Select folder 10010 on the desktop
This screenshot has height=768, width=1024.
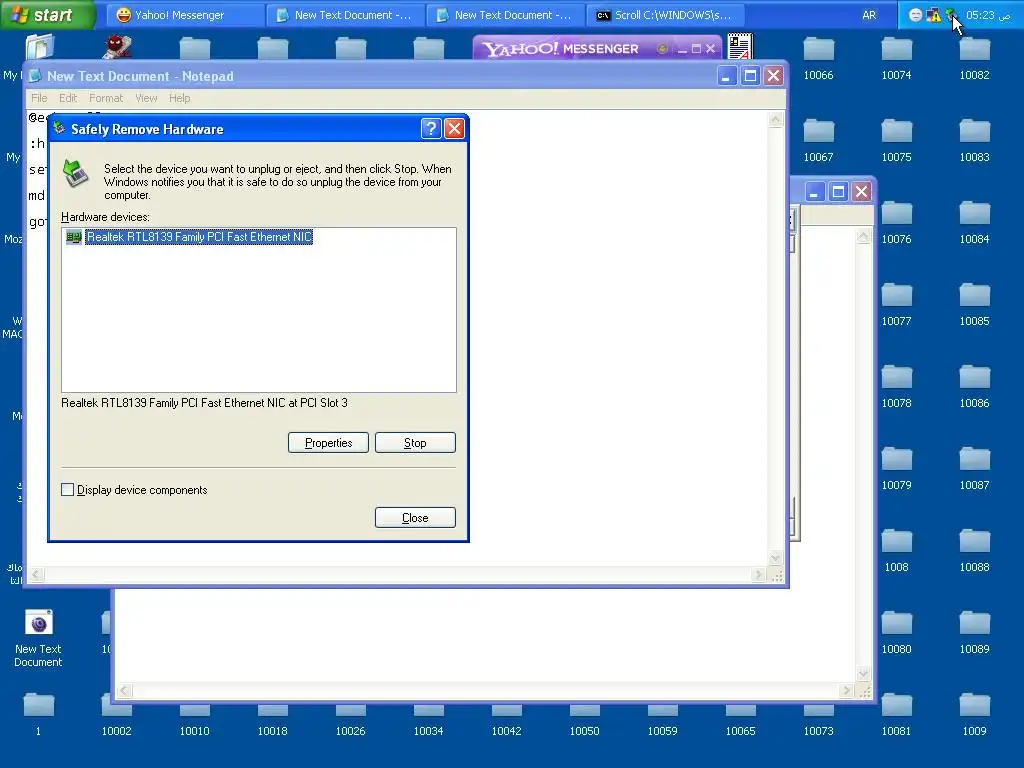click(x=195, y=721)
